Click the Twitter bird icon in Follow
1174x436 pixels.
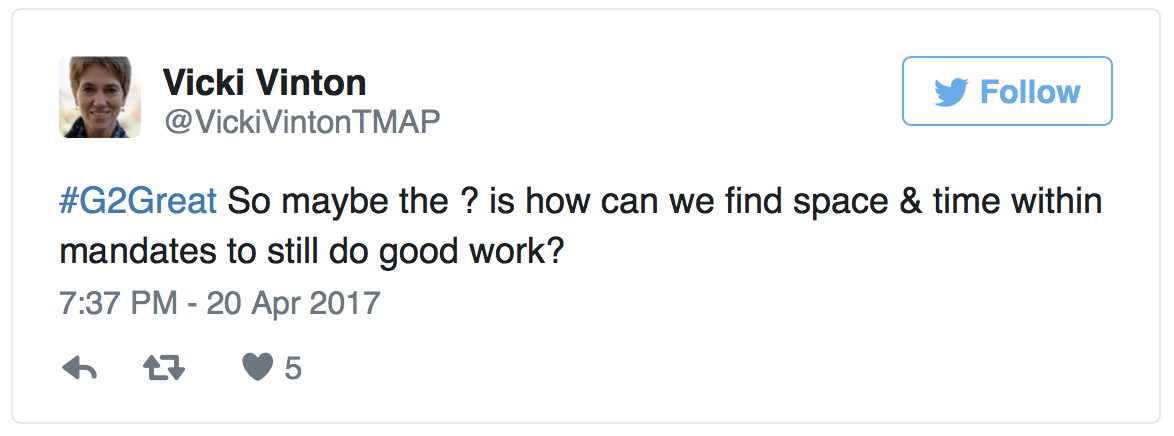coord(952,92)
